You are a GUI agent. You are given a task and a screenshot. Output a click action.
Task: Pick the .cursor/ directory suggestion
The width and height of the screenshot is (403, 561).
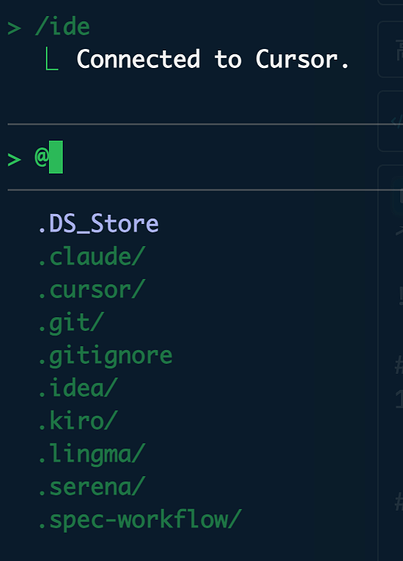91,289
